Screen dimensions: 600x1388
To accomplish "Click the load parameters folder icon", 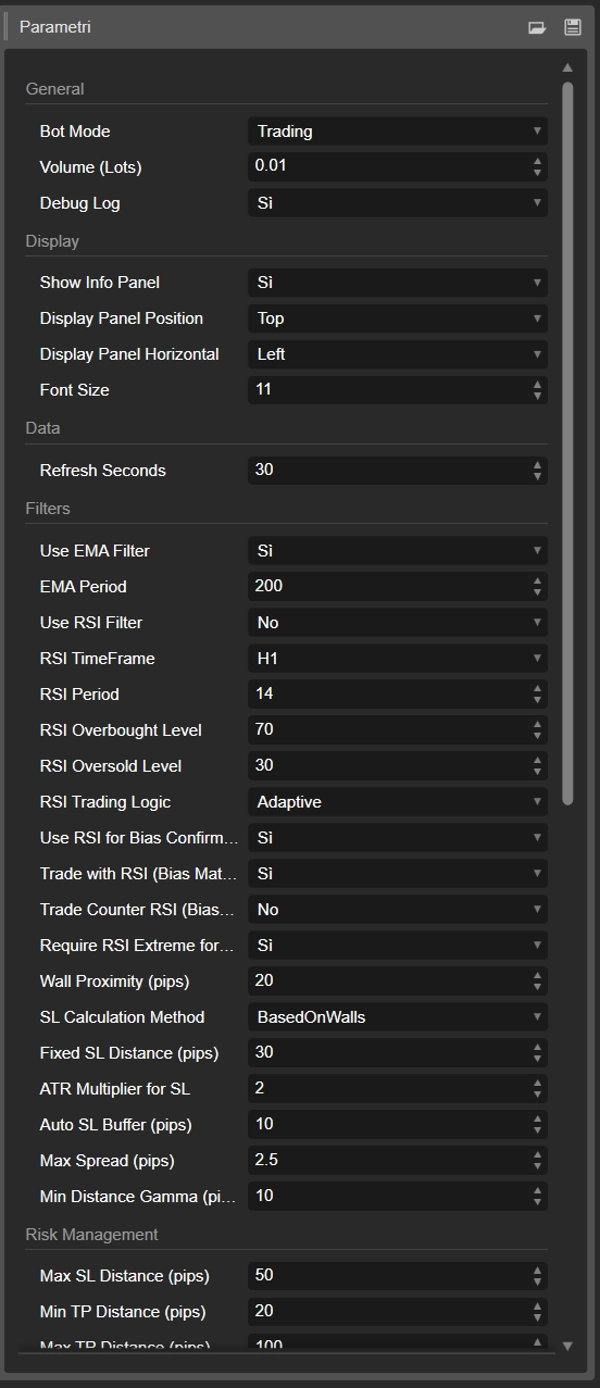I will click(x=537, y=28).
